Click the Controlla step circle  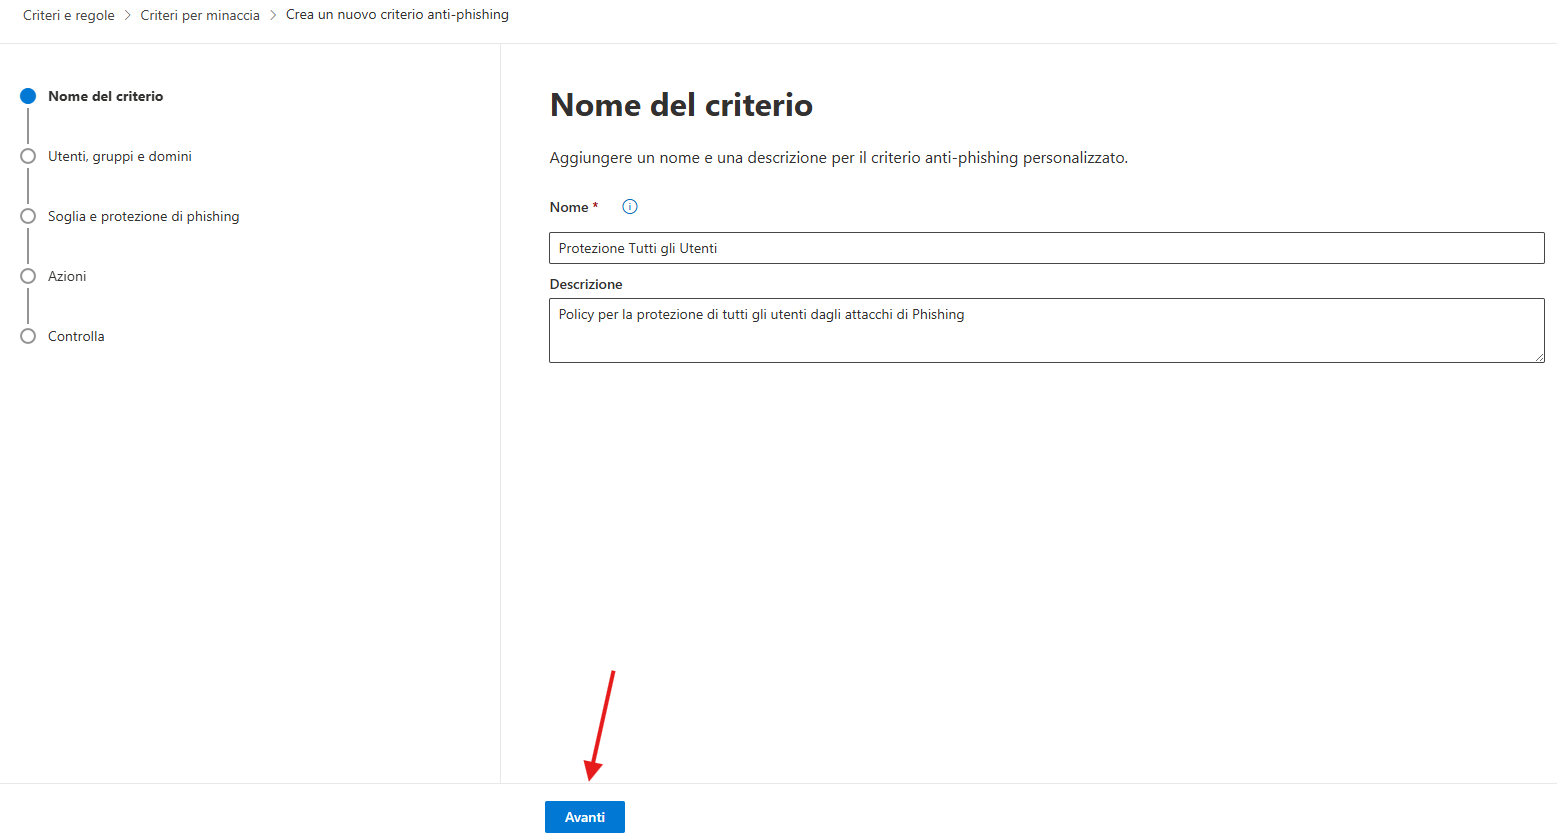[28, 336]
